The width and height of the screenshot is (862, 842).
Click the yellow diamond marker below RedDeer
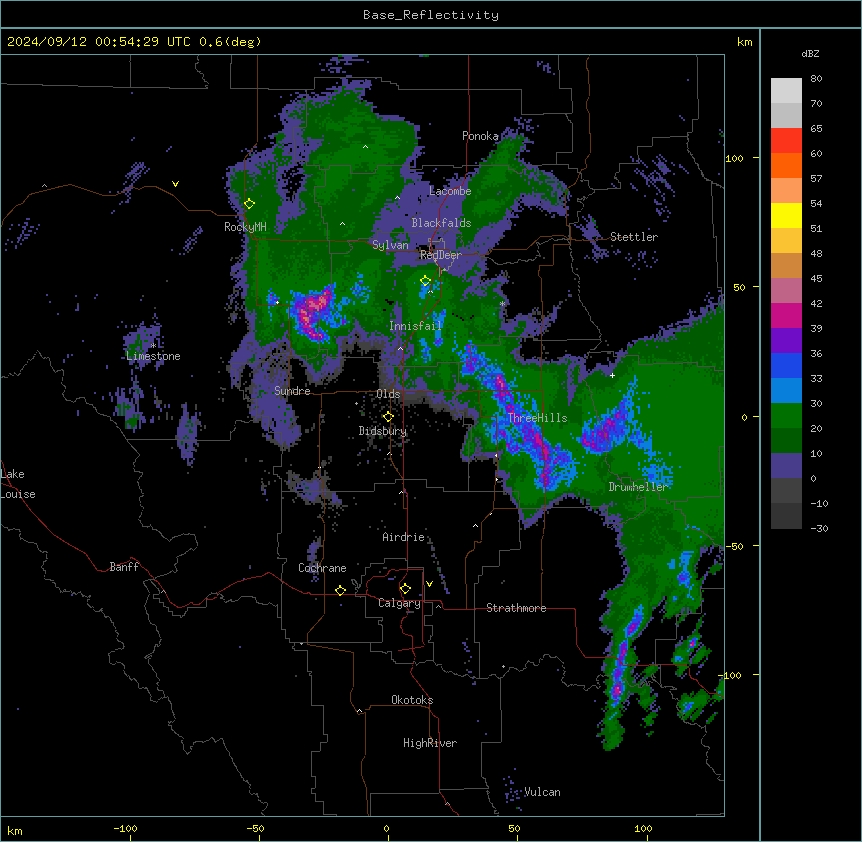pyautogui.click(x=425, y=281)
